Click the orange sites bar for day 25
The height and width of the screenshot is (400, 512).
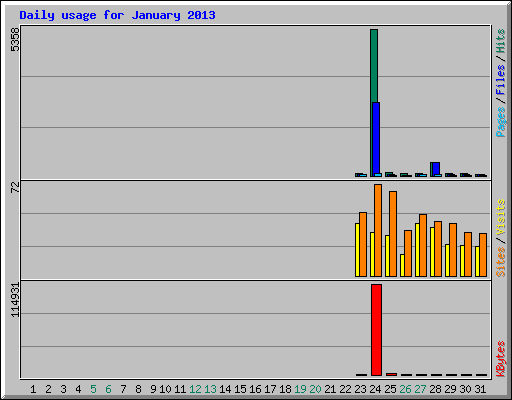pyautogui.click(x=393, y=234)
